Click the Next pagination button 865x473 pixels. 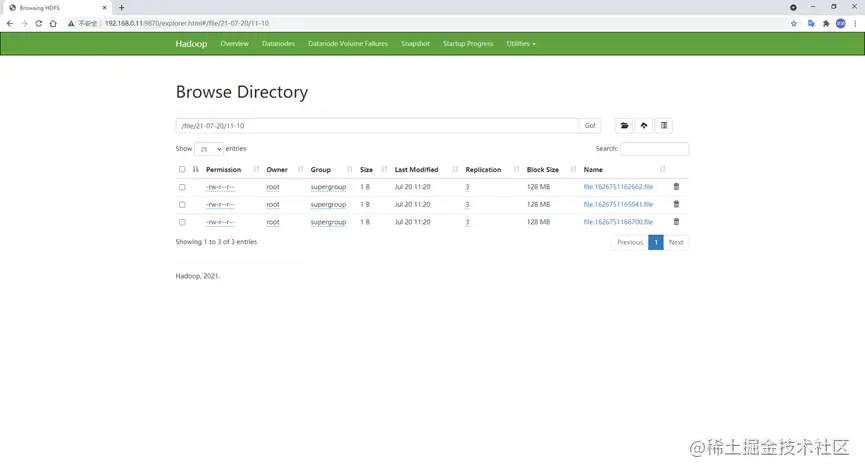(x=676, y=242)
